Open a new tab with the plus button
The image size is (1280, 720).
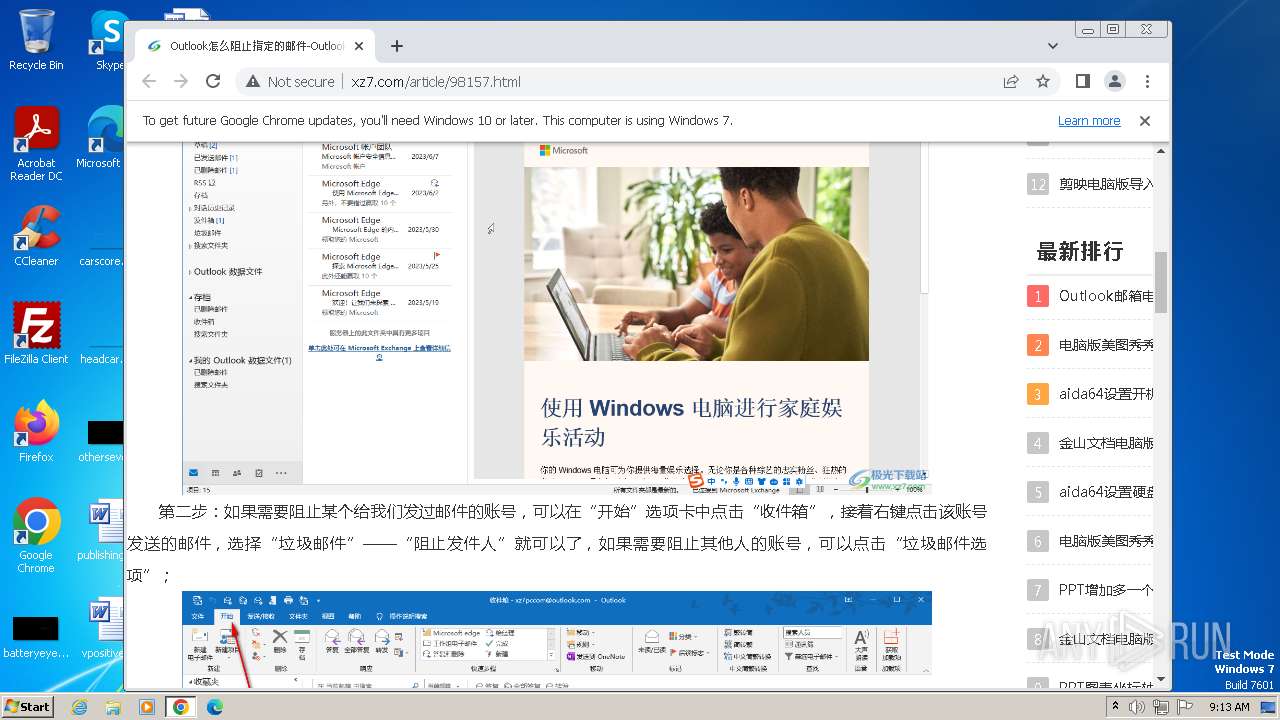(397, 46)
